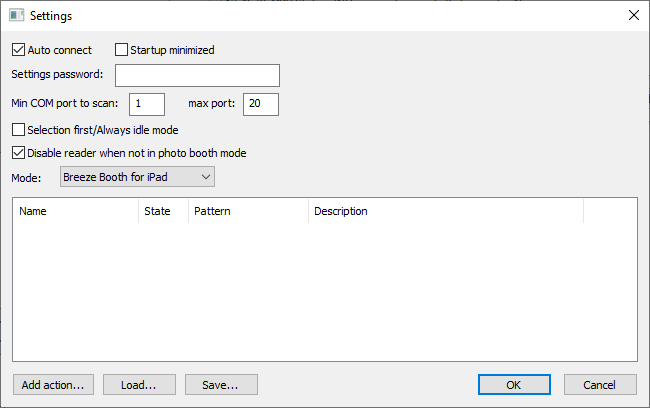The width and height of the screenshot is (650, 408).
Task: Click the max port input box
Action: tap(260, 104)
